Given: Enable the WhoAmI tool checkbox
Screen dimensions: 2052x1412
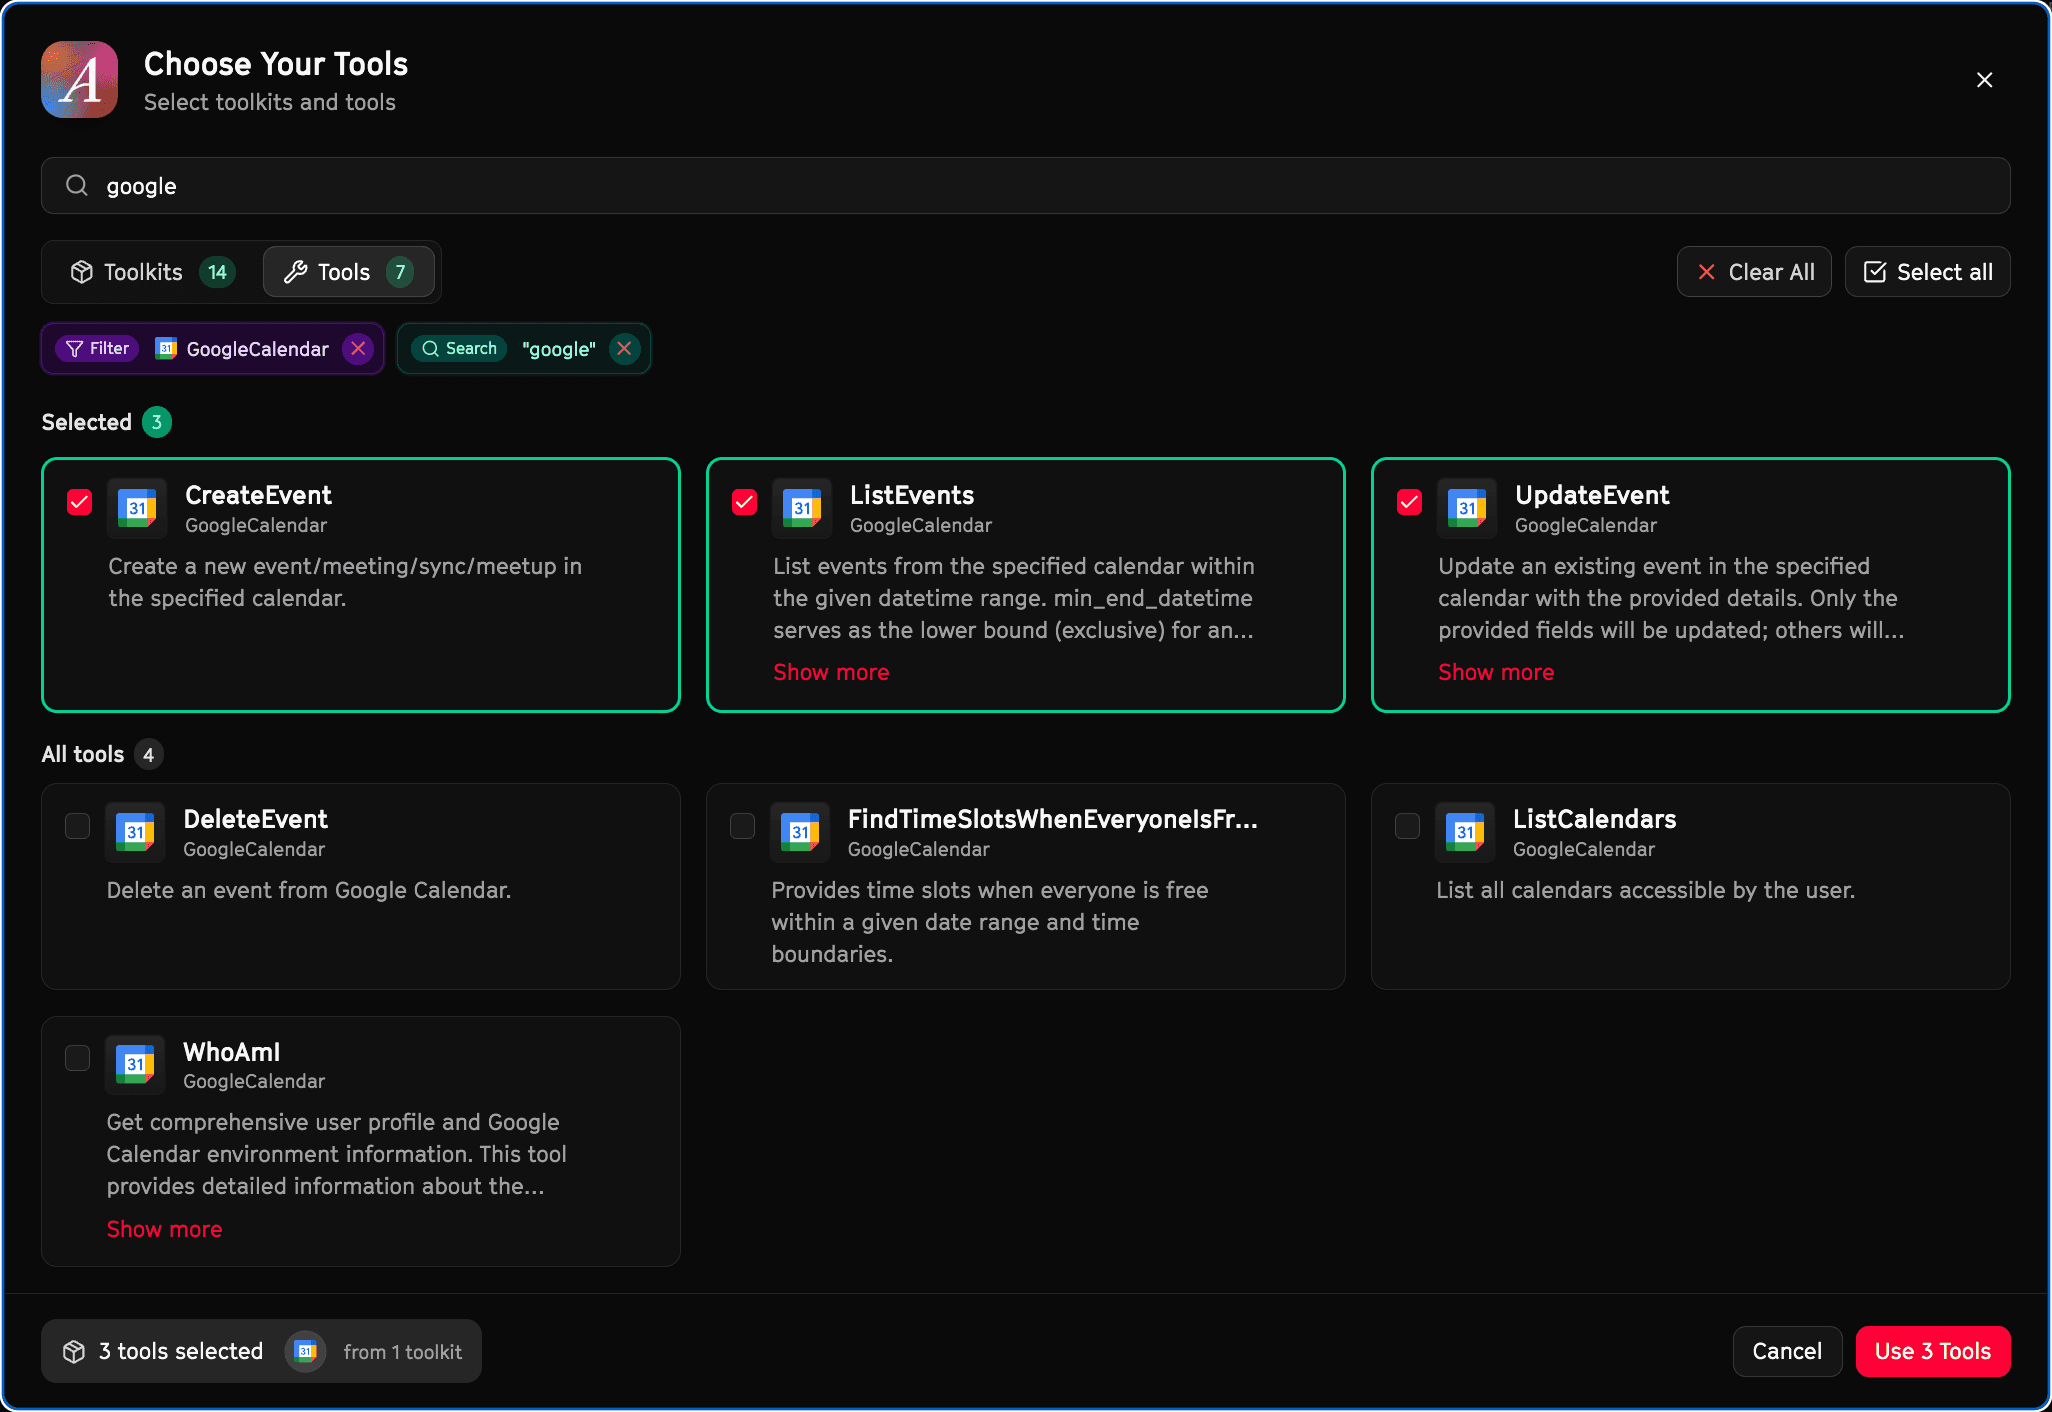Looking at the screenshot, I should click(78, 1058).
